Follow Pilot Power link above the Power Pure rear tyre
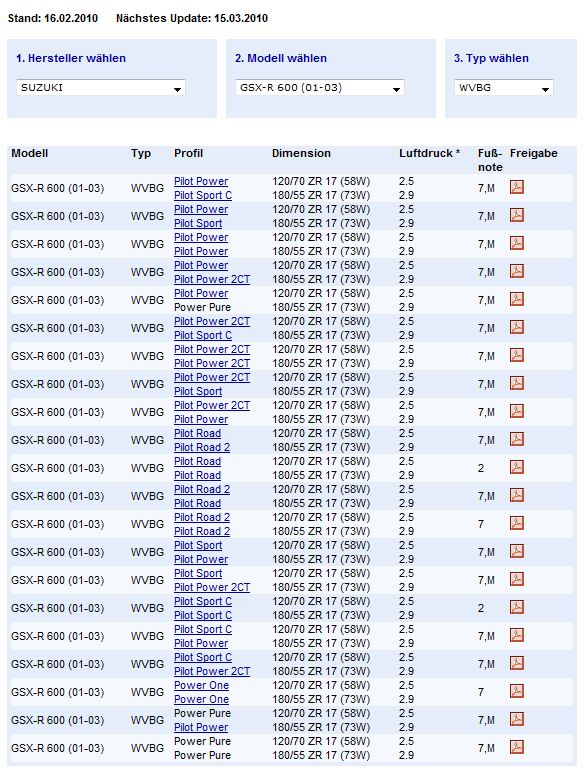 point(201,293)
